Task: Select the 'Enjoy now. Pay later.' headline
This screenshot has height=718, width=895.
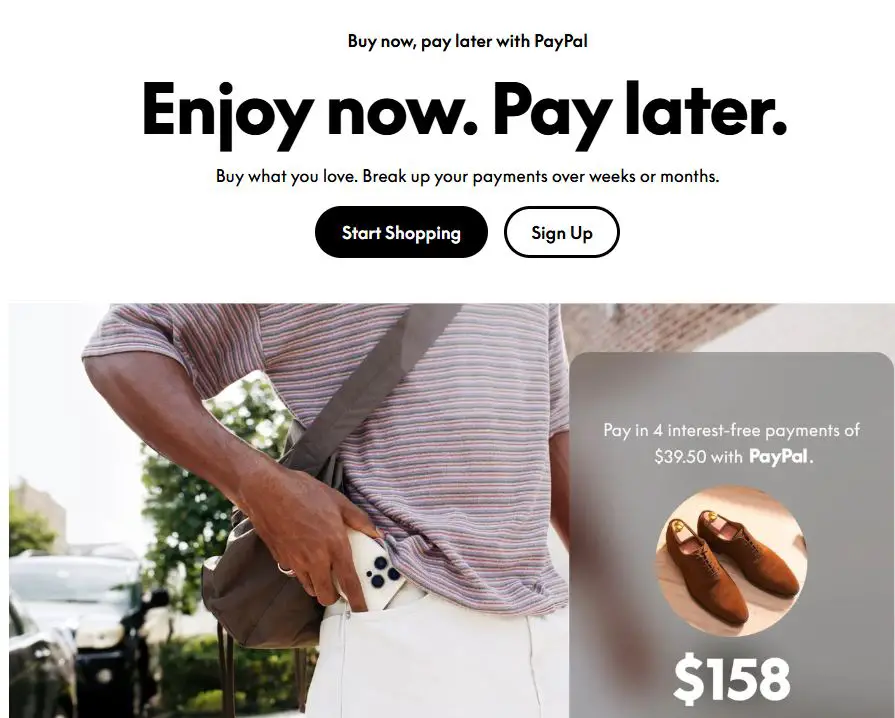Action: (x=464, y=110)
